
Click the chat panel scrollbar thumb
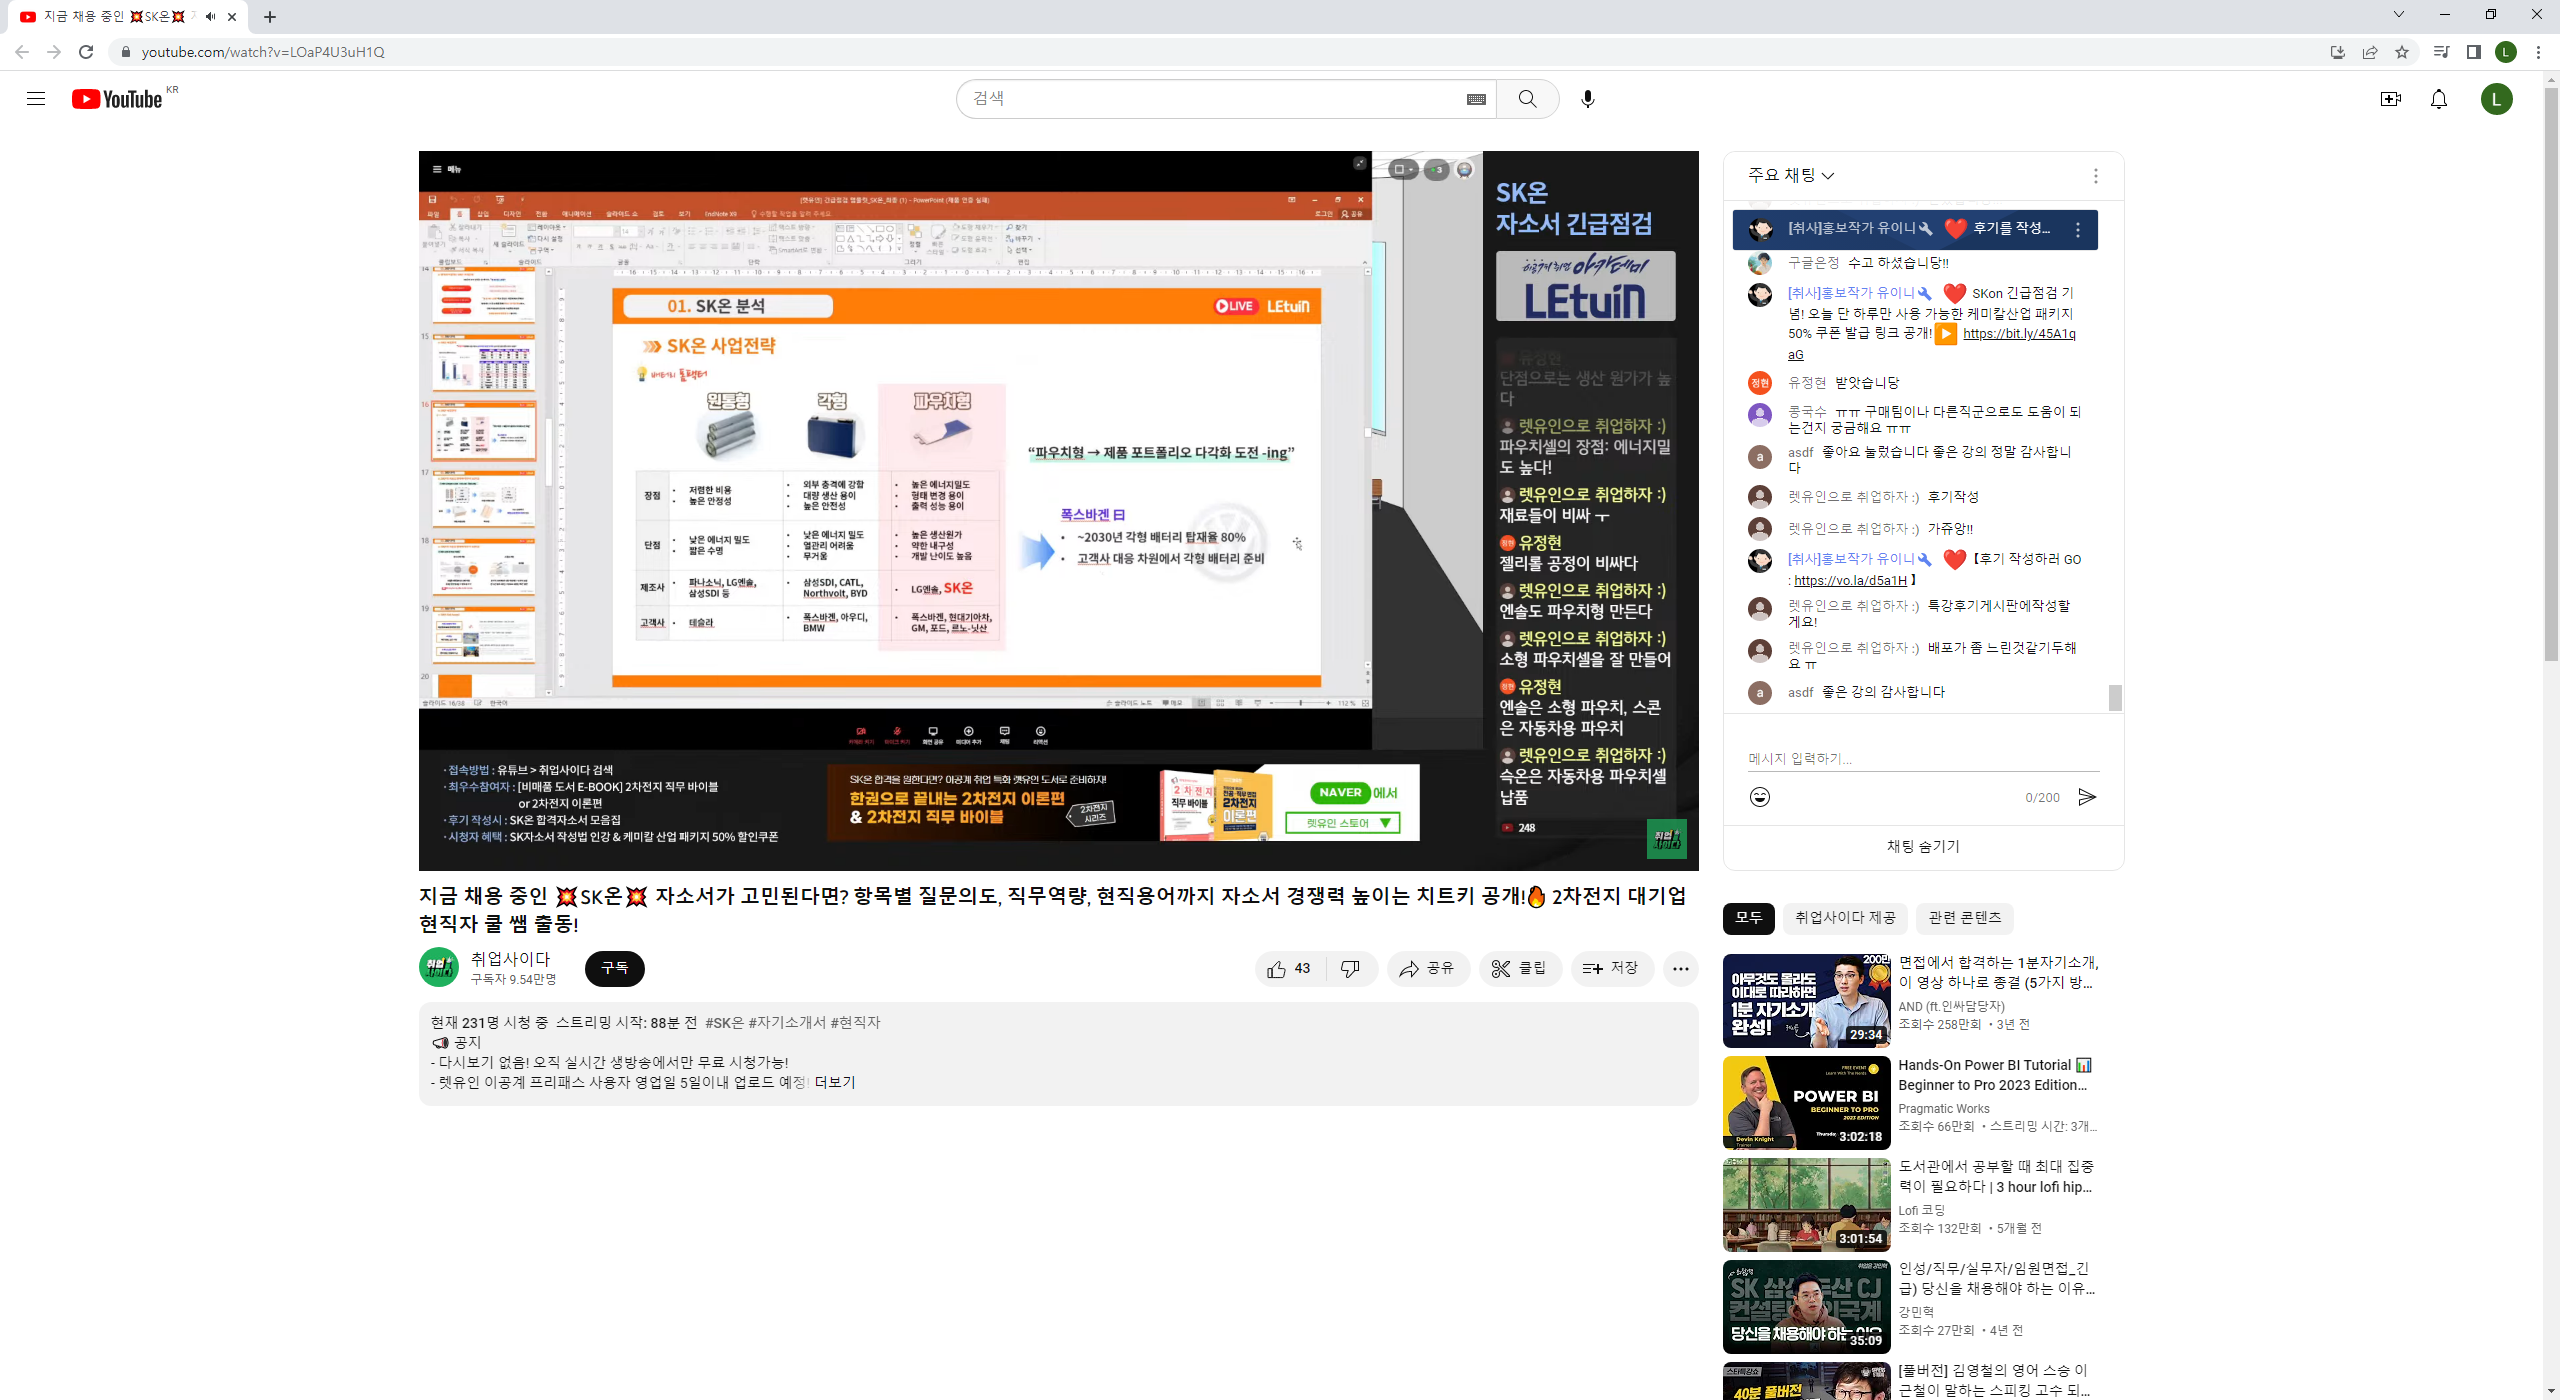pos(2115,697)
